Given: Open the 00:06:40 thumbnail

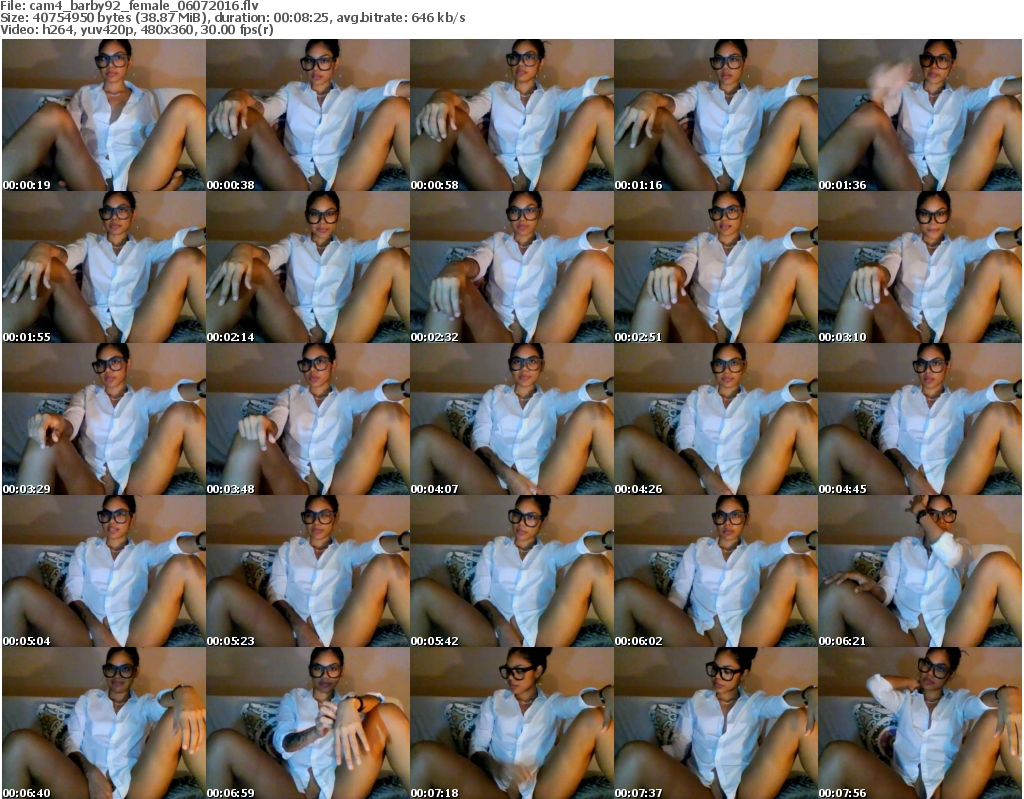Looking at the screenshot, I should pyautogui.click(x=103, y=723).
